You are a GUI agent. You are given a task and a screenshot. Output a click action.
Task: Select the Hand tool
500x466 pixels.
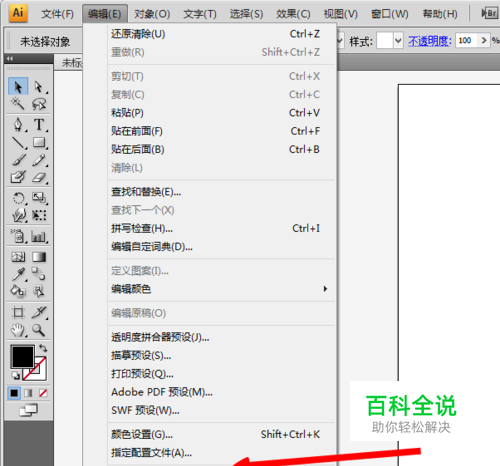[18, 330]
